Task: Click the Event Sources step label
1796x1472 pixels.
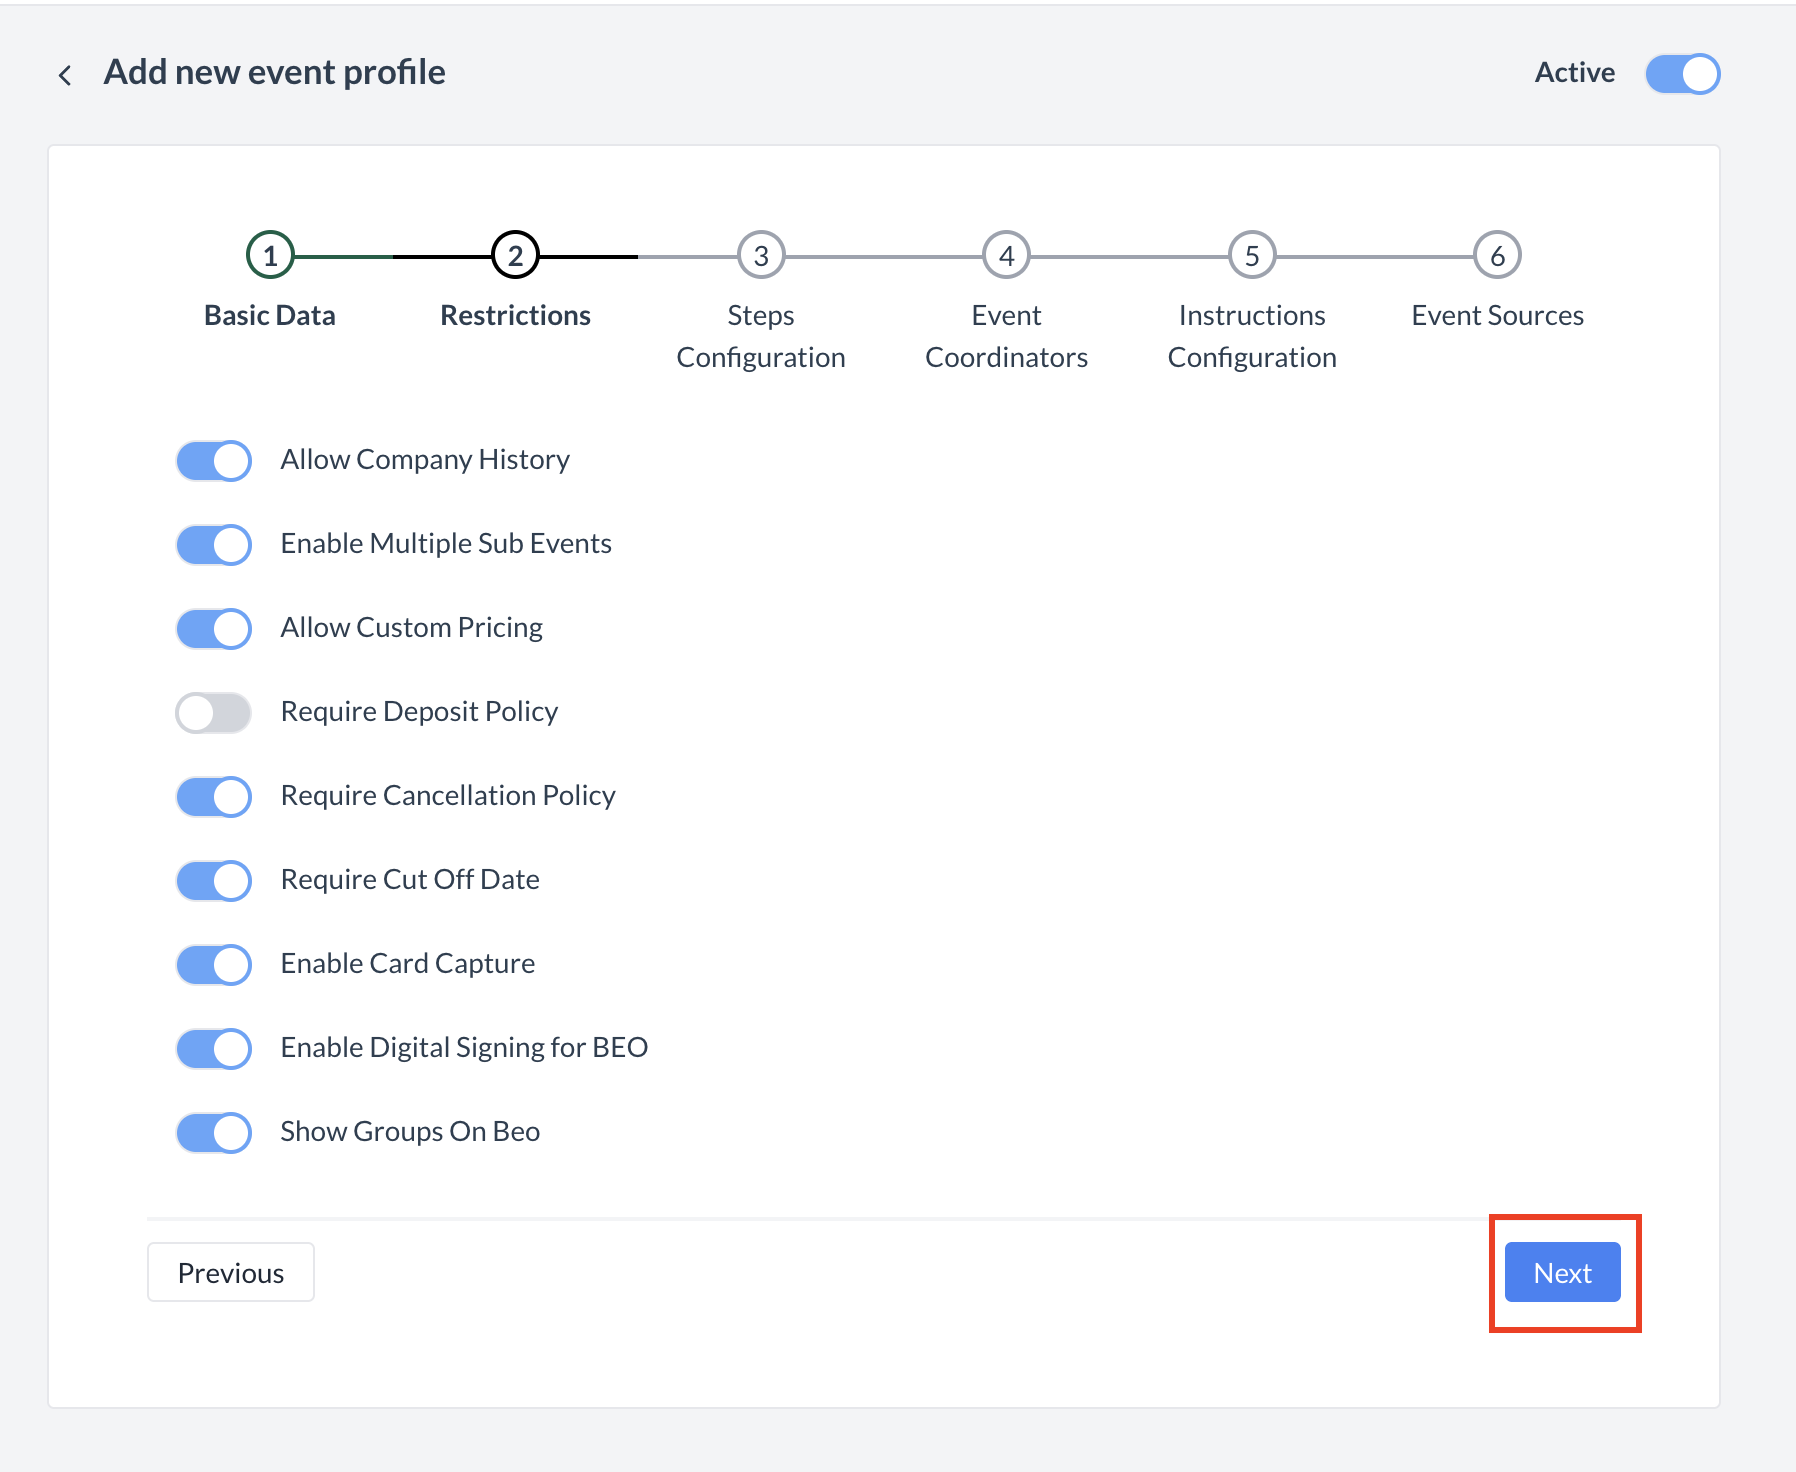Action: [x=1497, y=316]
